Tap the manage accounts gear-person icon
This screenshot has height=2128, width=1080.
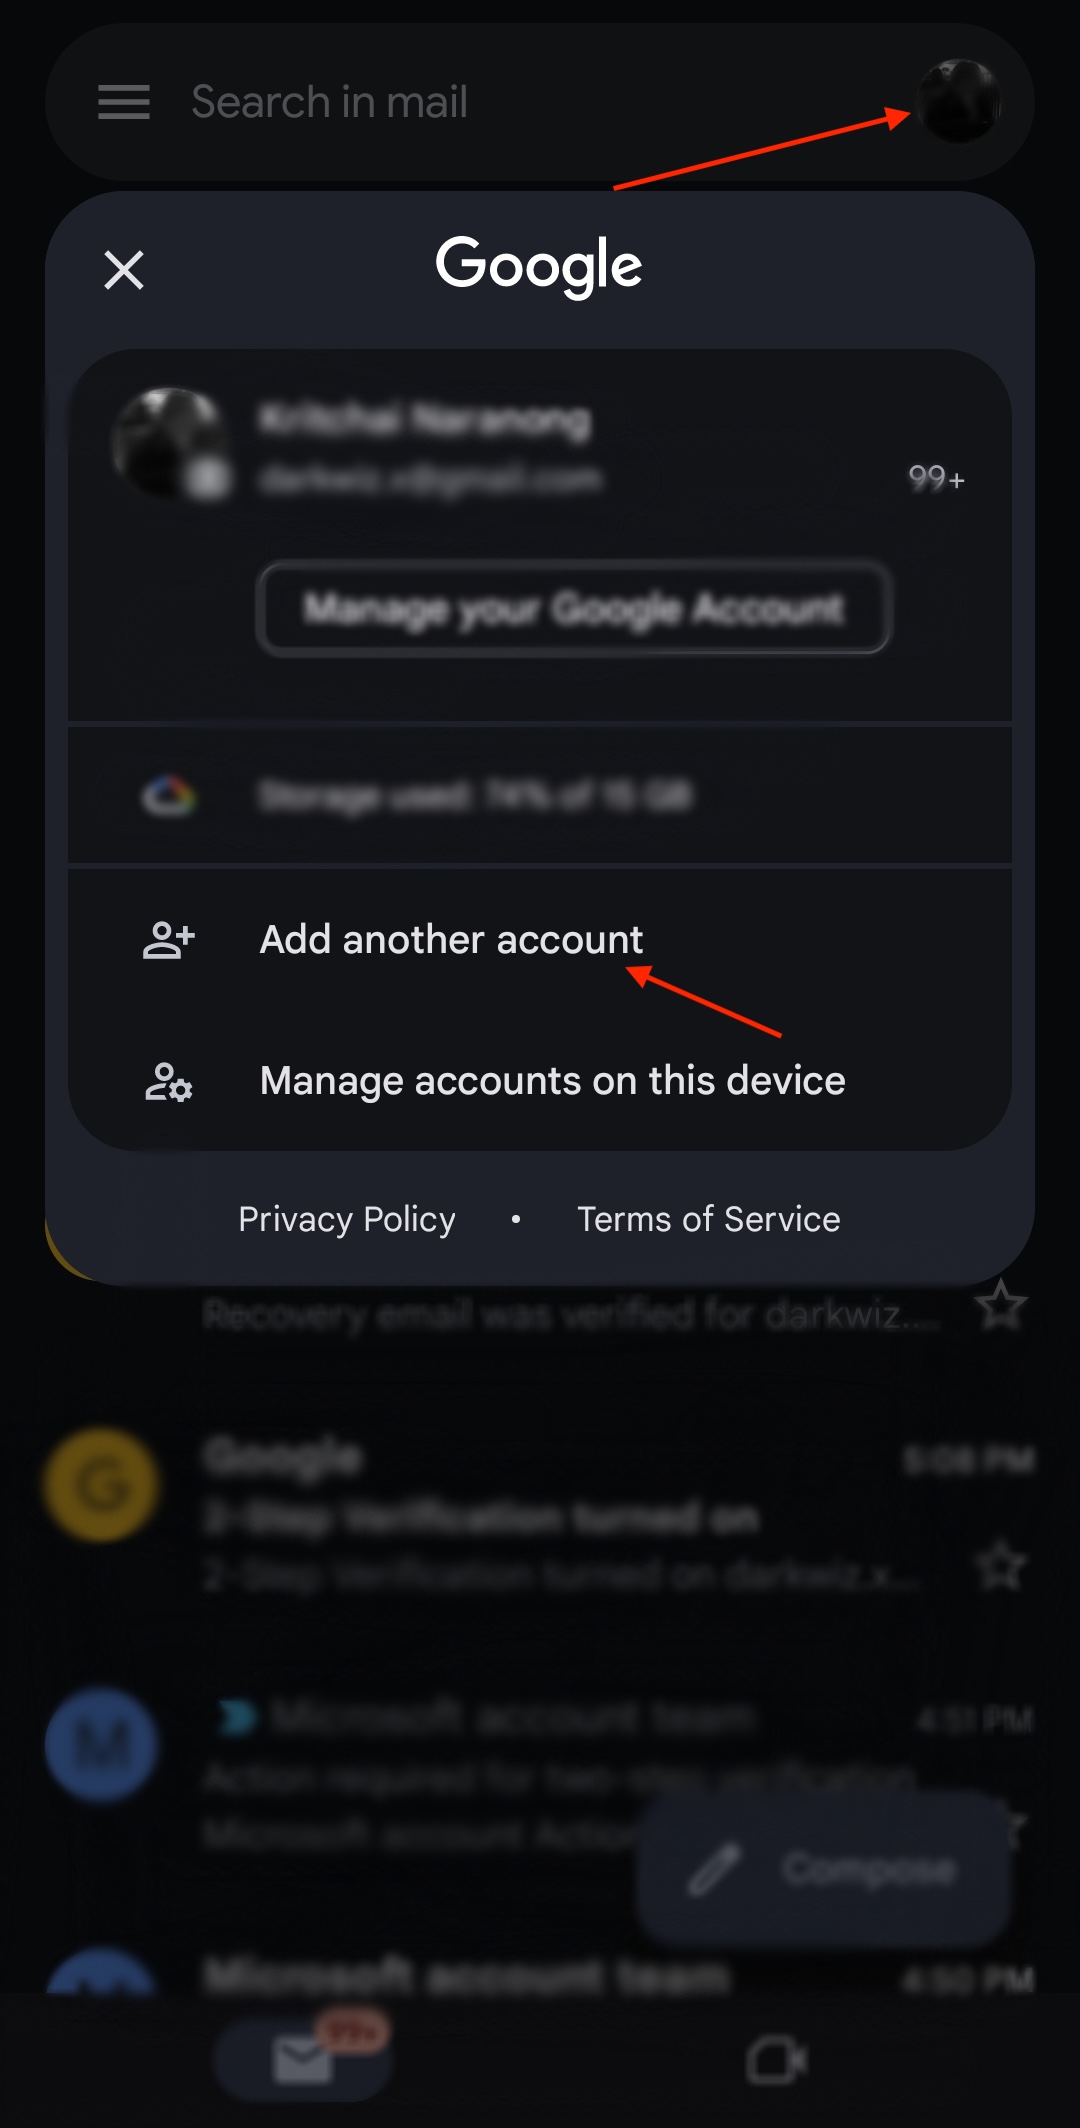[x=168, y=1082]
